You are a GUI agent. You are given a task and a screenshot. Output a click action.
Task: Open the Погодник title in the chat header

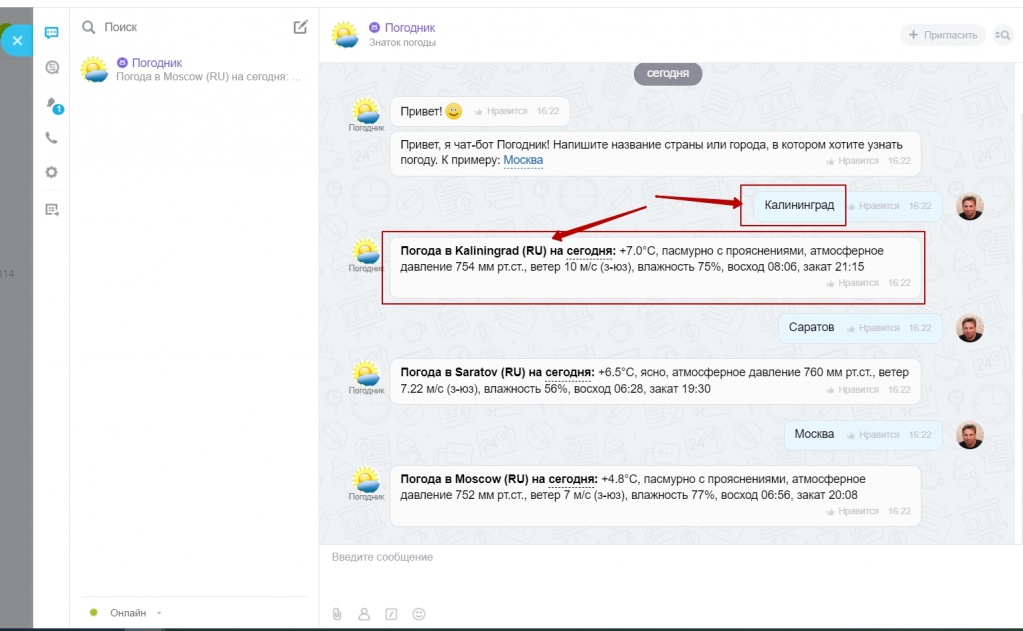pos(410,27)
